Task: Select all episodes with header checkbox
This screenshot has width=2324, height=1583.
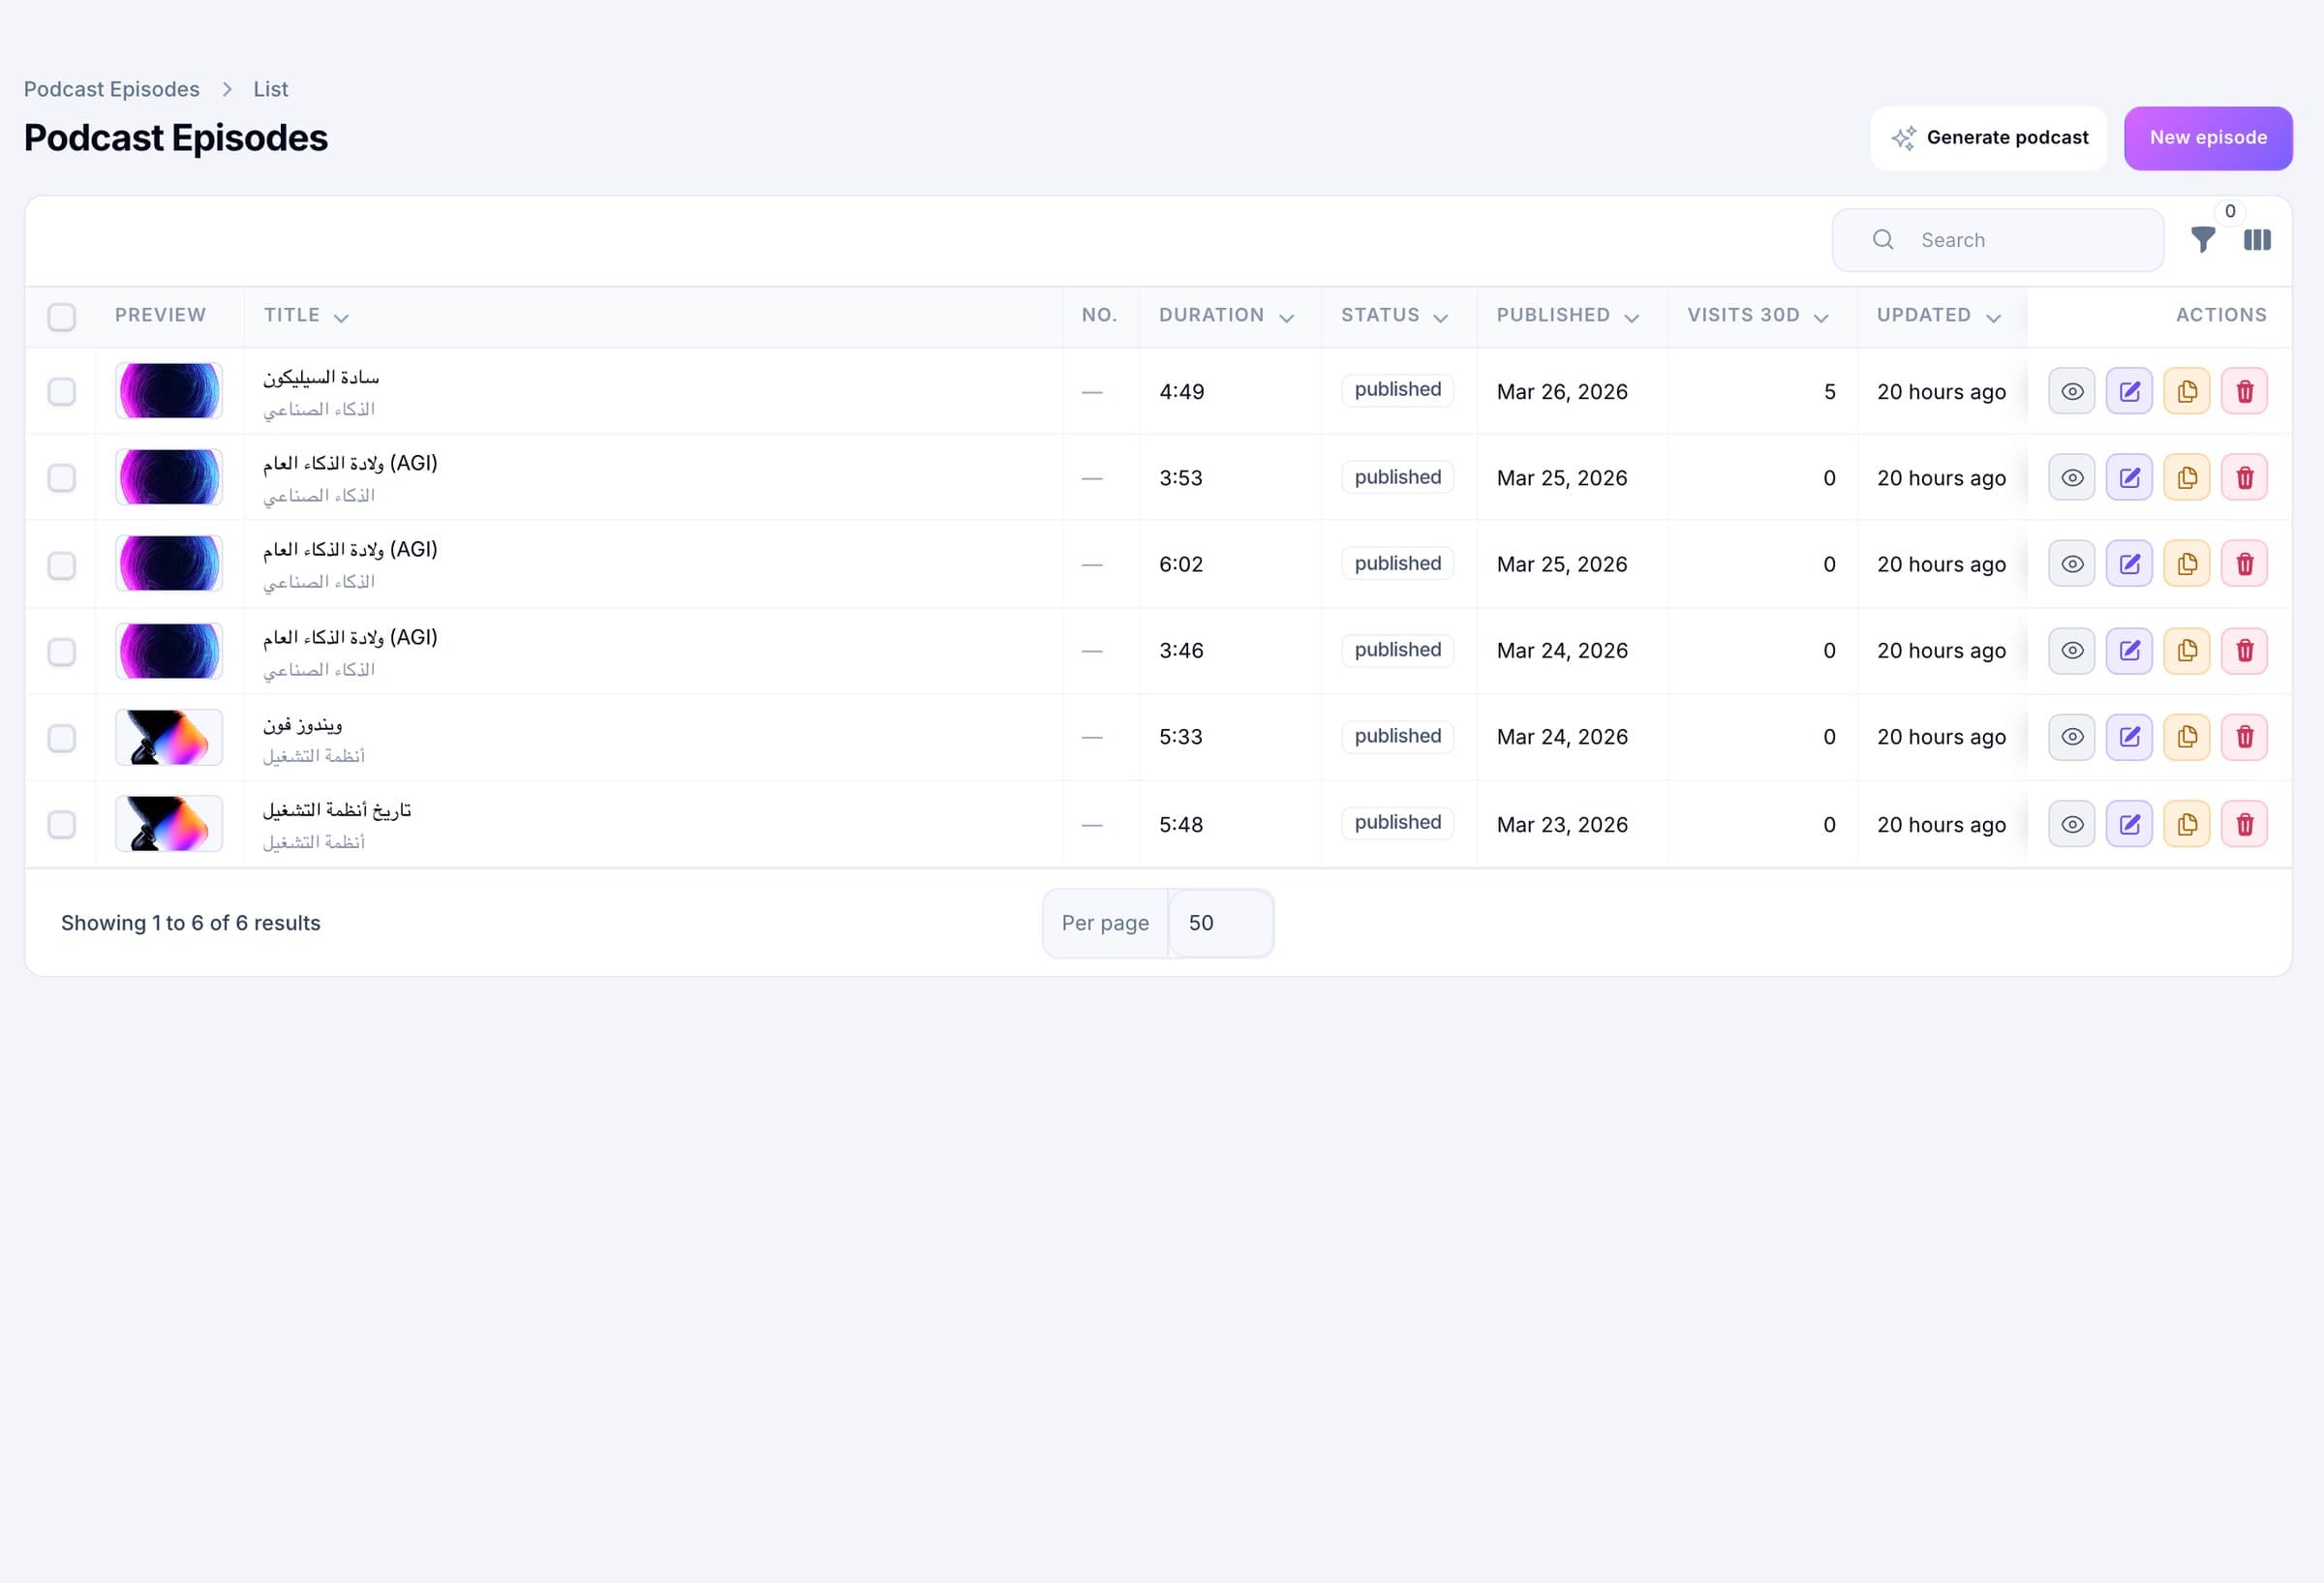Action: (x=62, y=317)
